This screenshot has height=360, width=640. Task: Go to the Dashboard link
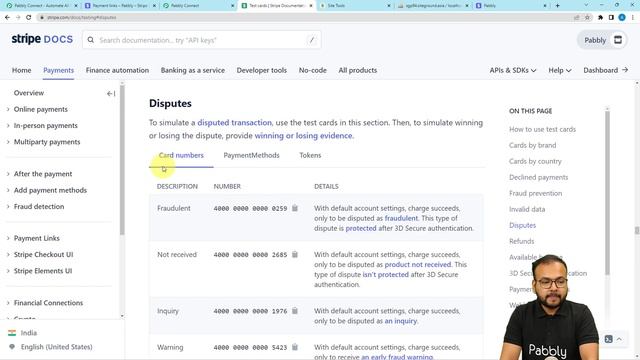pyautogui.click(x=606, y=70)
